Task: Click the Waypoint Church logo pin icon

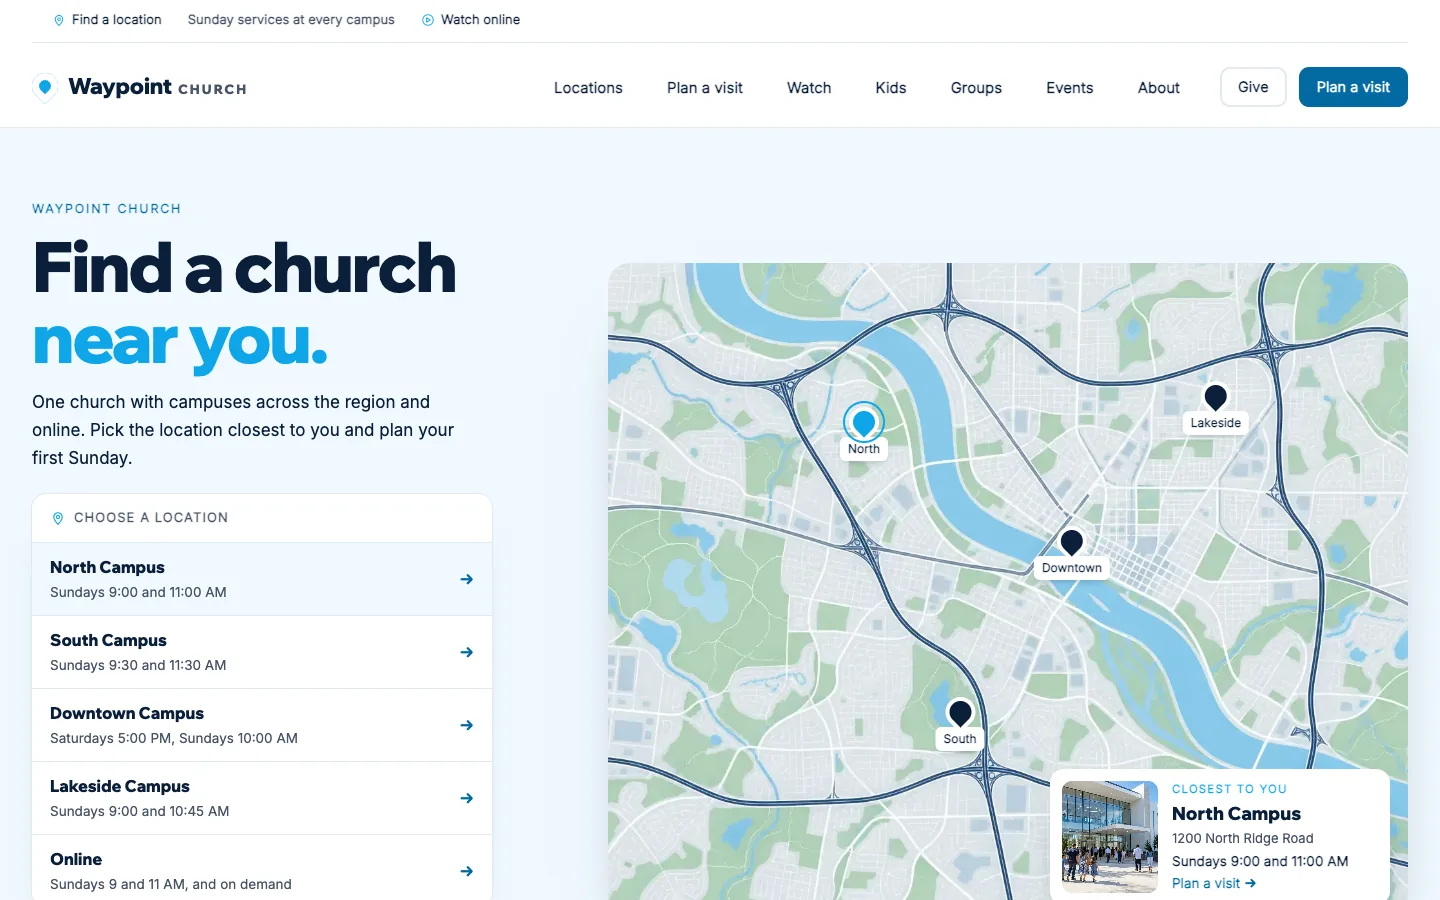Action: click(x=45, y=88)
